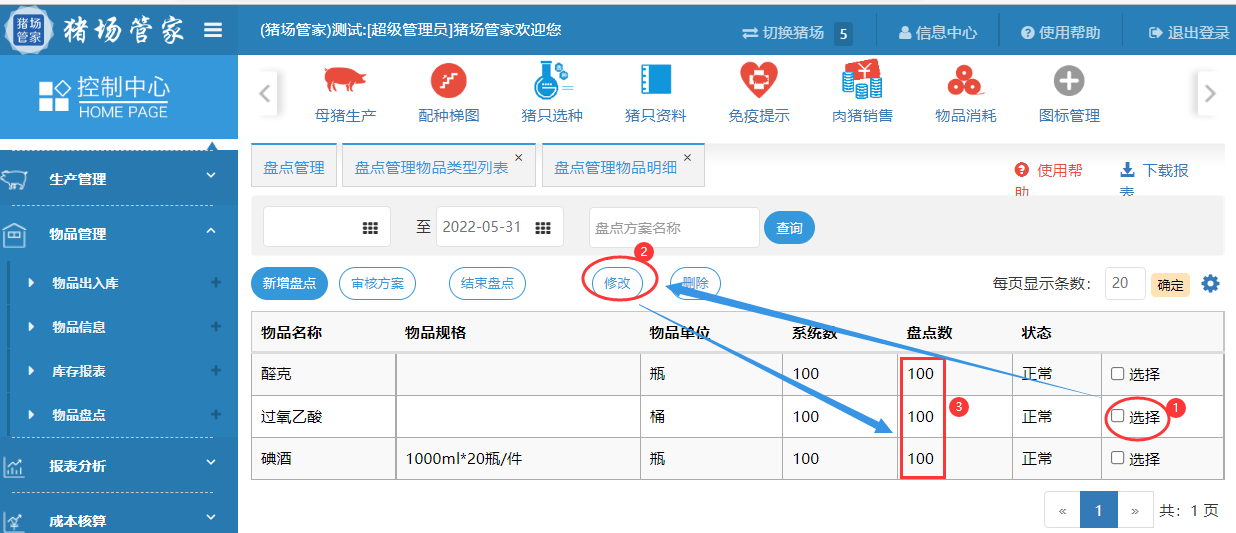1236x533 pixels.
Task: Click the 控制中心 home page logo
Action: click(104, 96)
